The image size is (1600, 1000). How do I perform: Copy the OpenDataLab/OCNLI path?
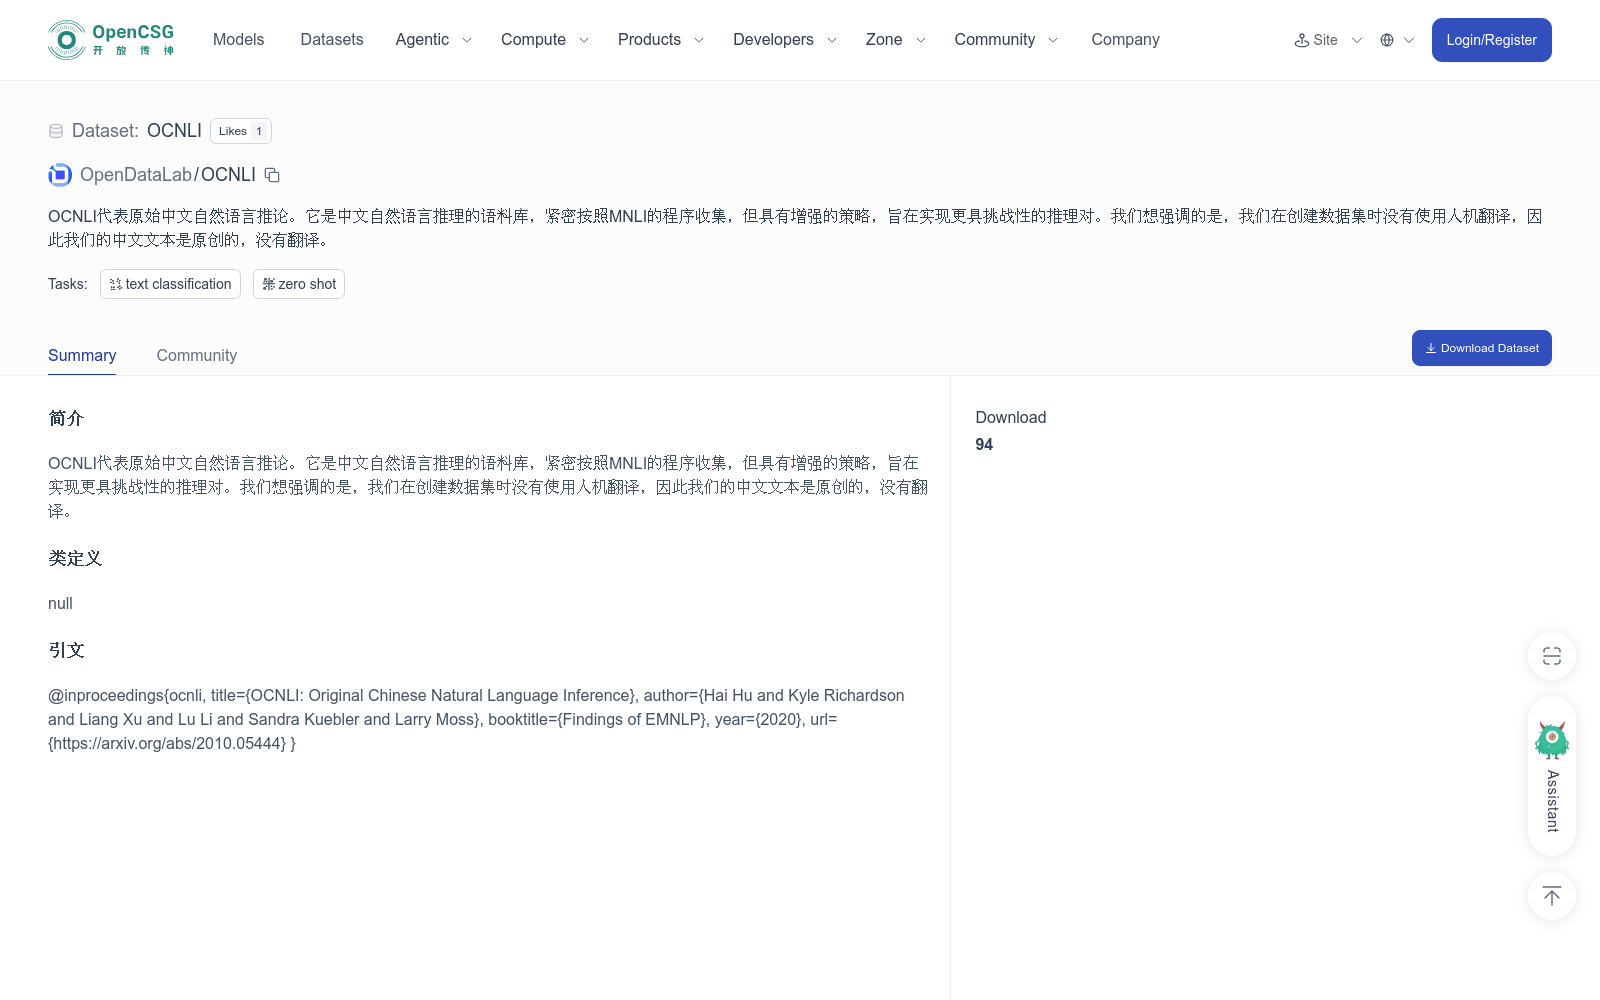pyautogui.click(x=272, y=175)
